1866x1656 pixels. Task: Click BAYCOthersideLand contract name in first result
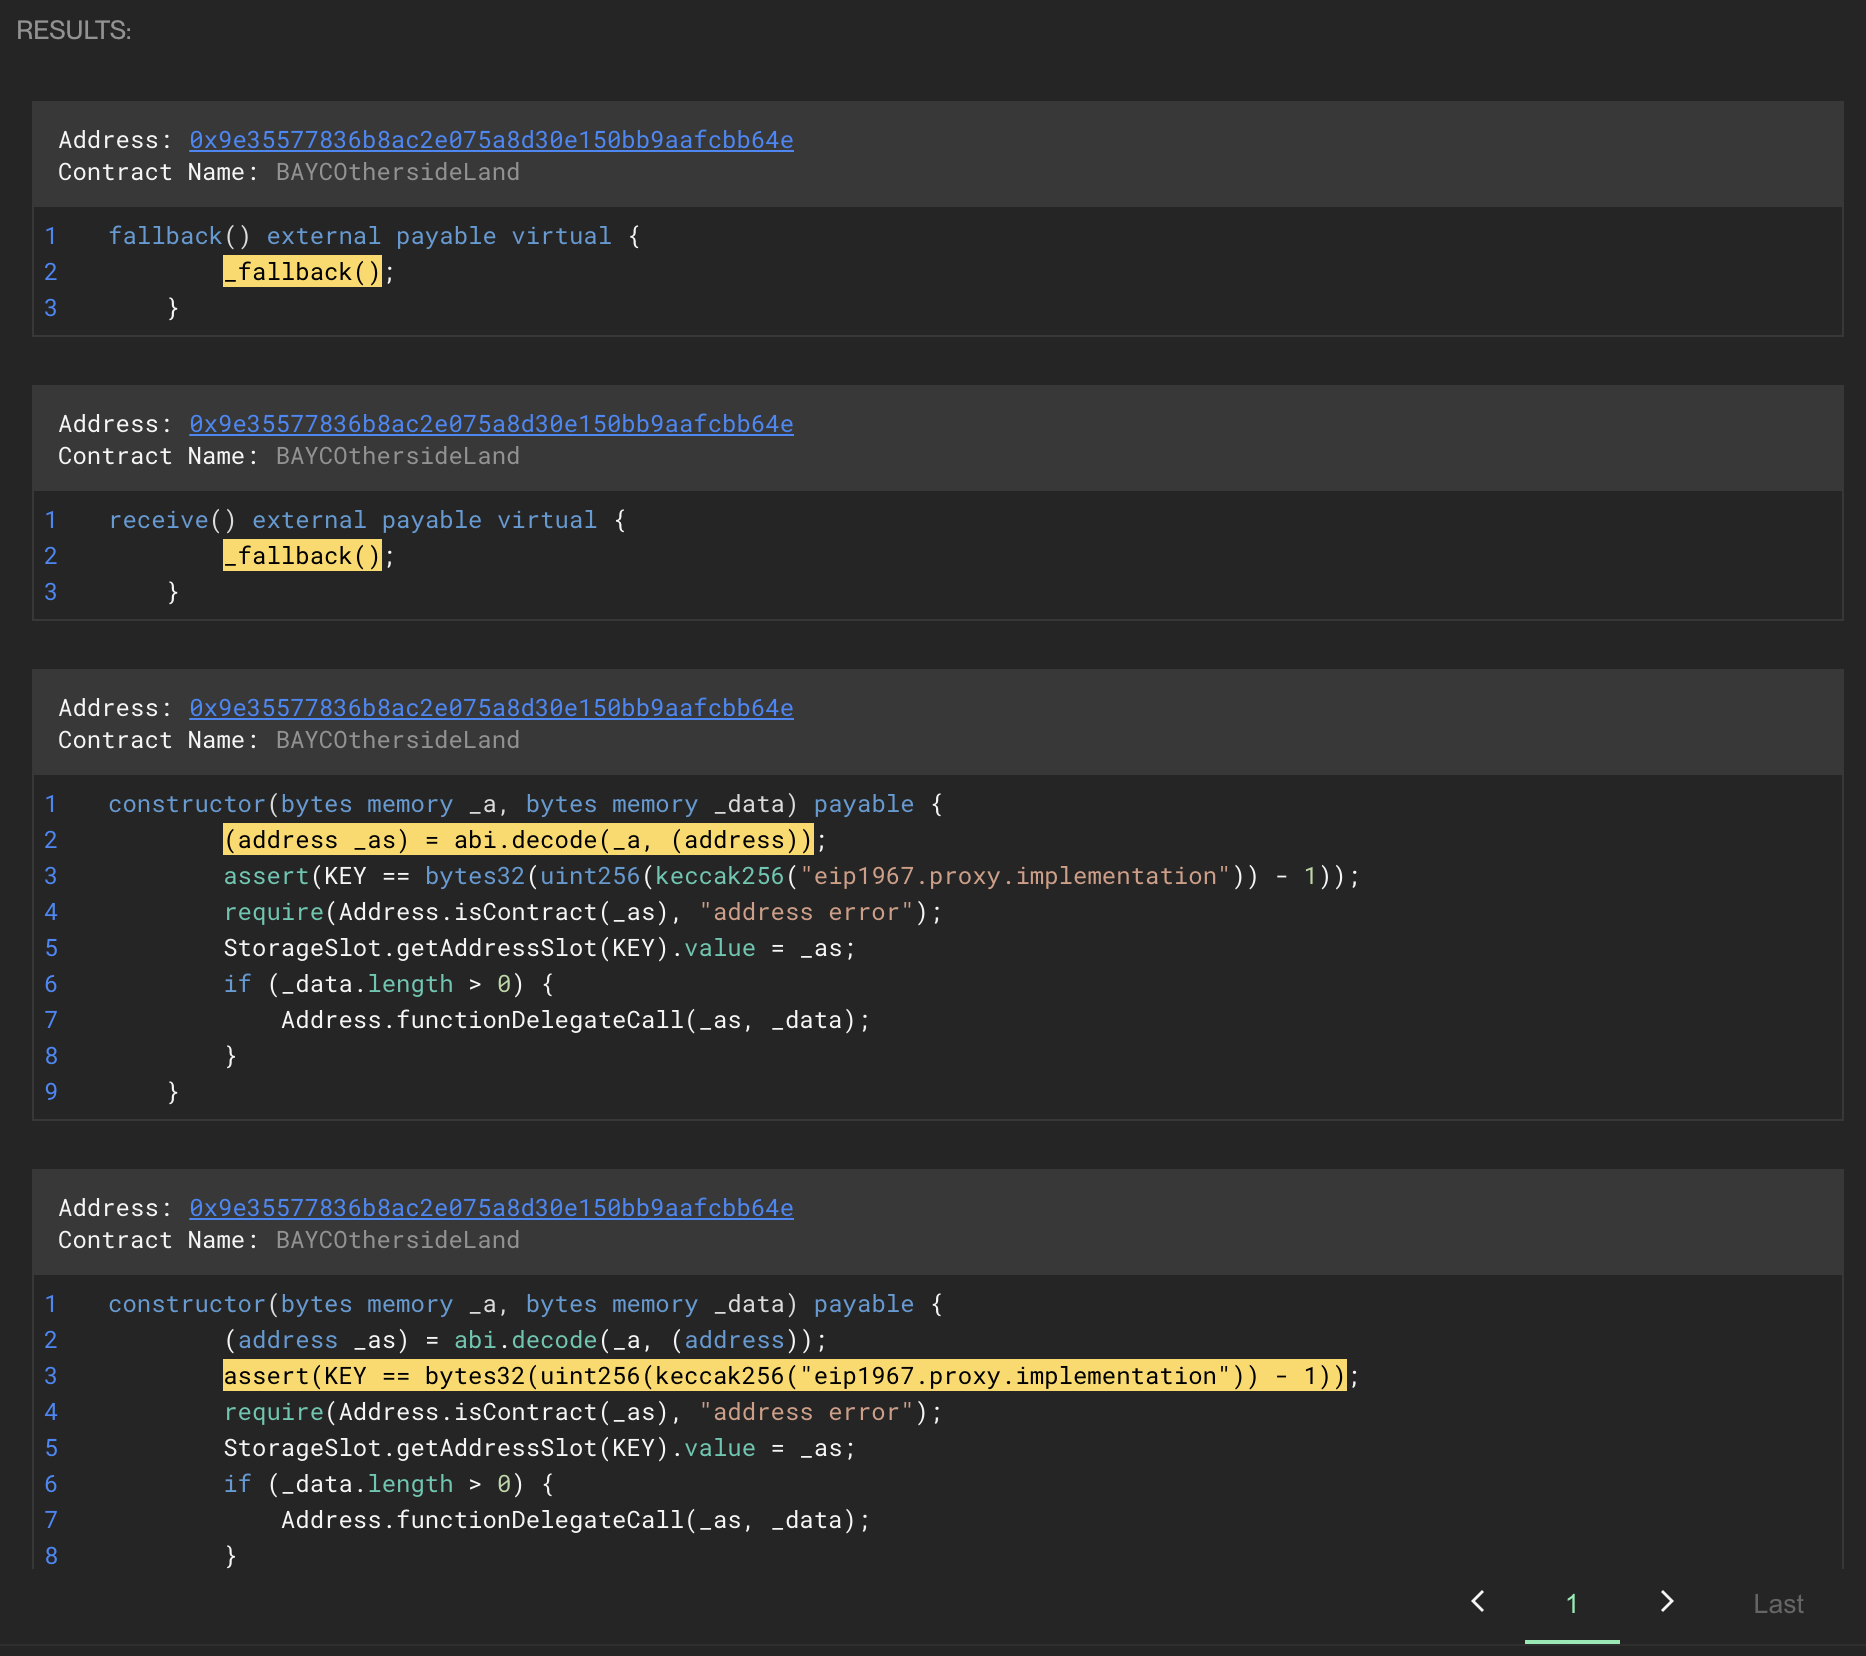[397, 172]
